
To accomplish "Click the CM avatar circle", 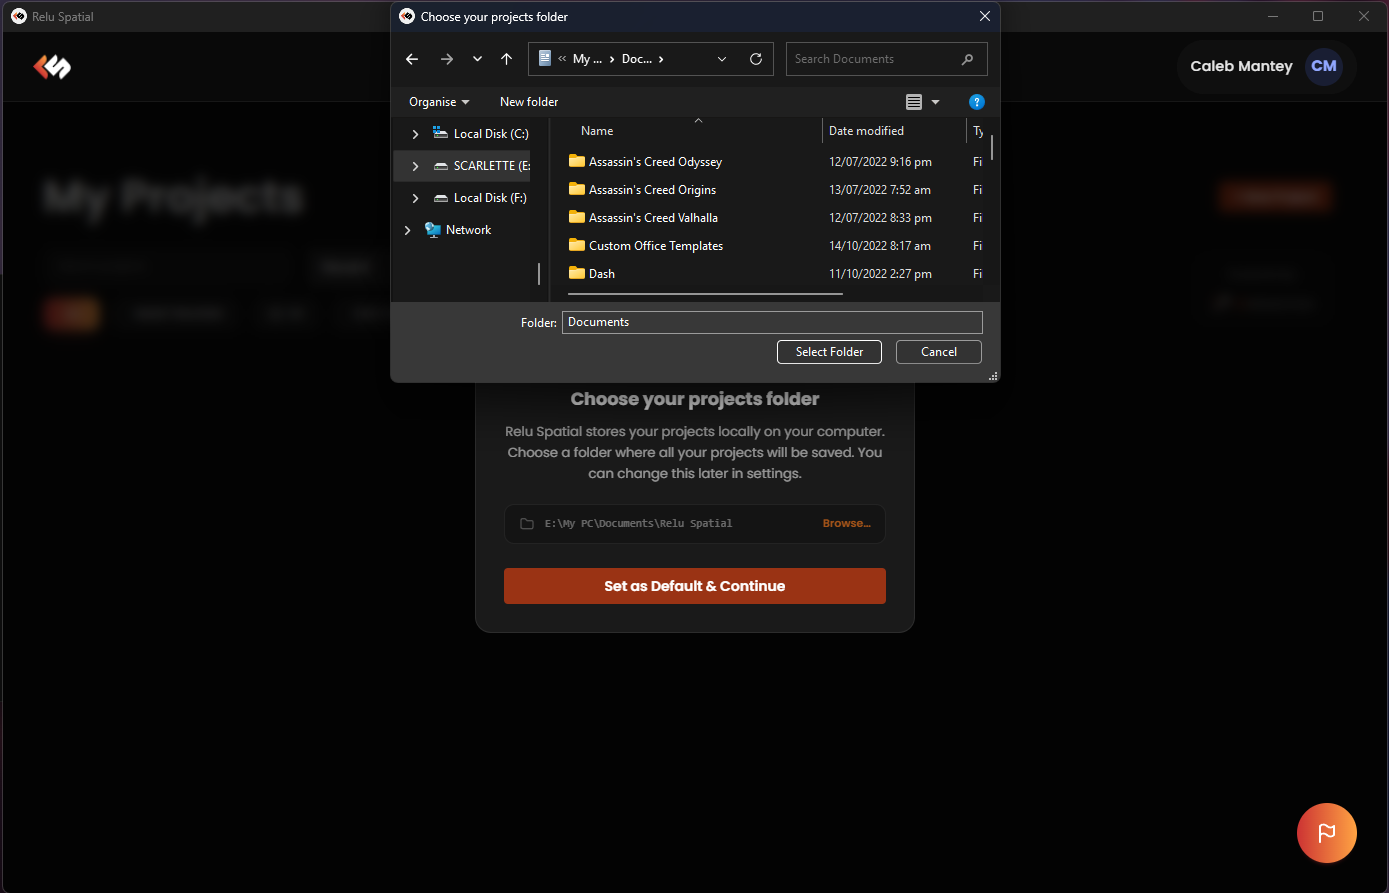I will pyautogui.click(x=1324, y=66).
